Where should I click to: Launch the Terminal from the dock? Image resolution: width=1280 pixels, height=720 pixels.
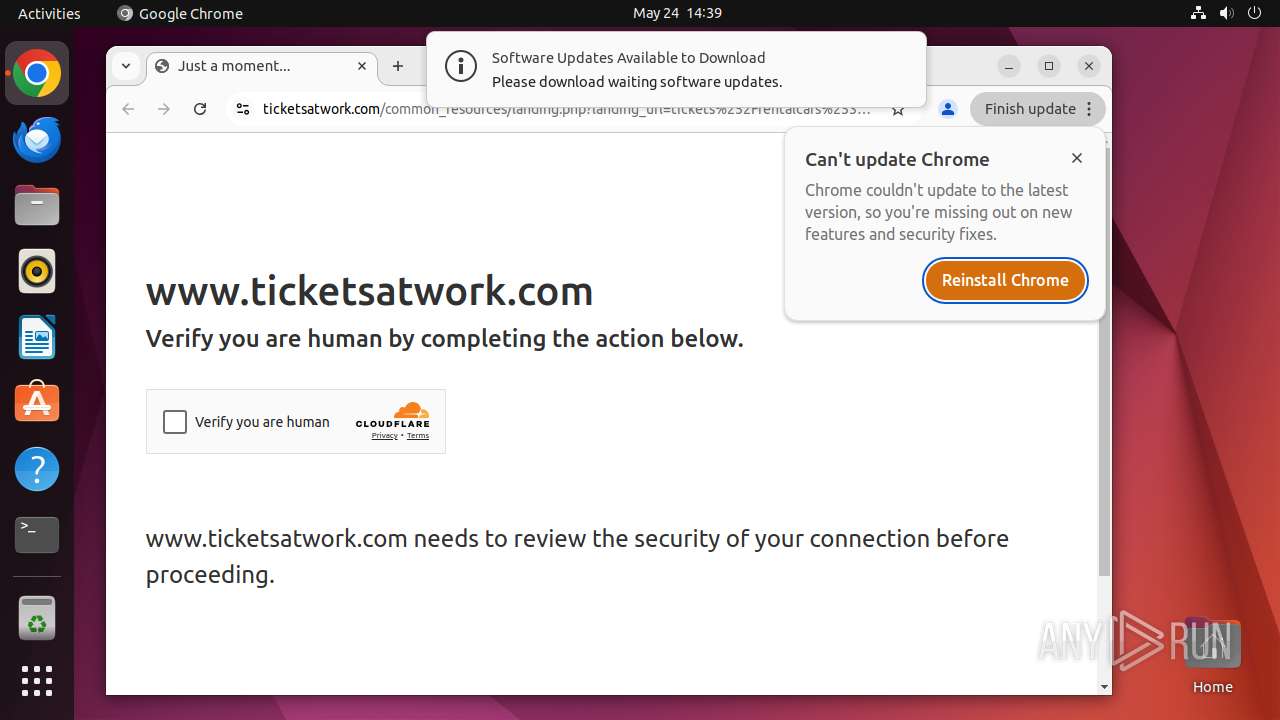click(x=37, y=535)
